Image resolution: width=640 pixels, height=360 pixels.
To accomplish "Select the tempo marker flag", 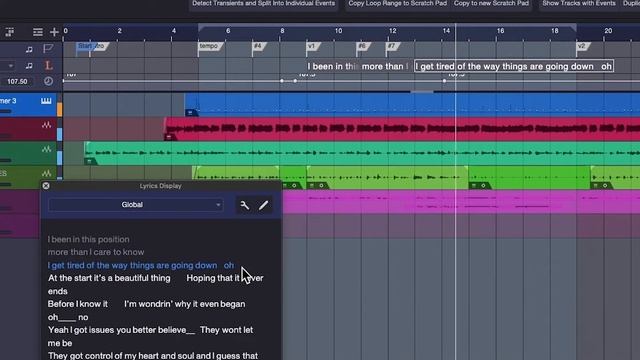I will [x=210, y=46].
